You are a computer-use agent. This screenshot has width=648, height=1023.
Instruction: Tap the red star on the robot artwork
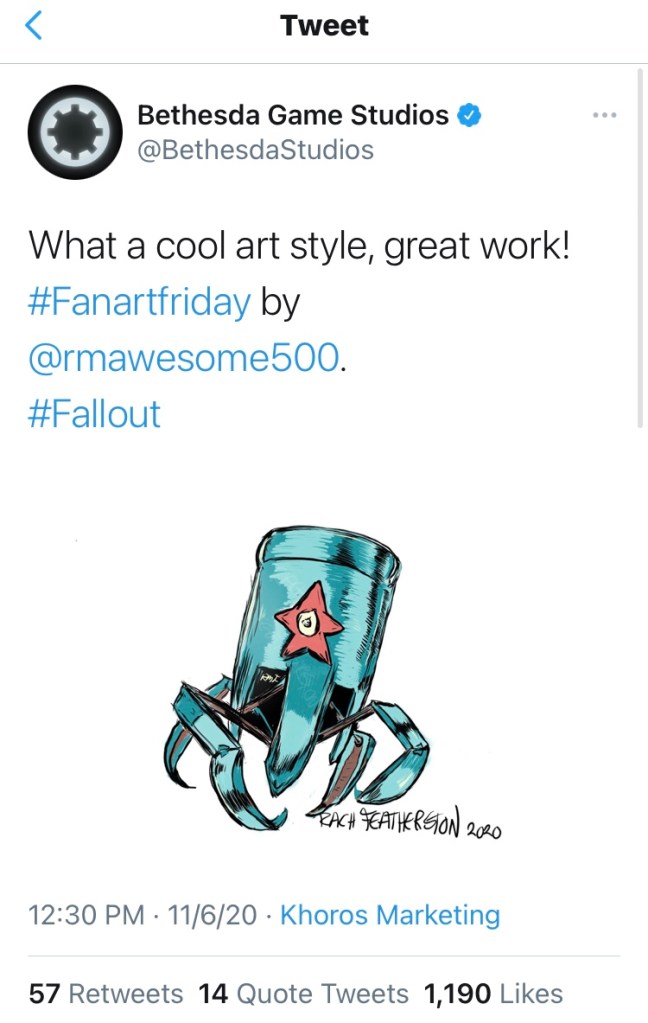pyautogui.click(x=308, y=621)
